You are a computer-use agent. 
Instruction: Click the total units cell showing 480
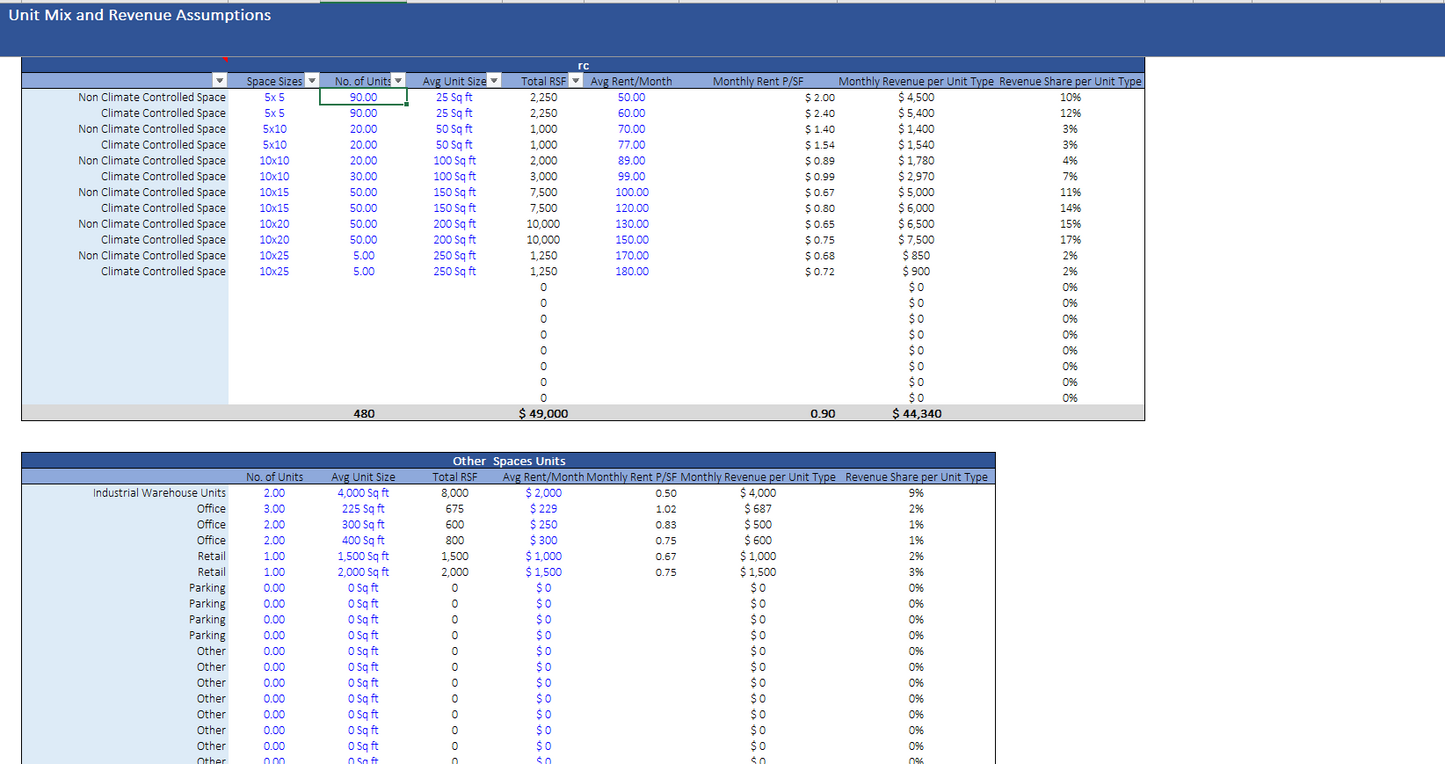click(364, 413)
